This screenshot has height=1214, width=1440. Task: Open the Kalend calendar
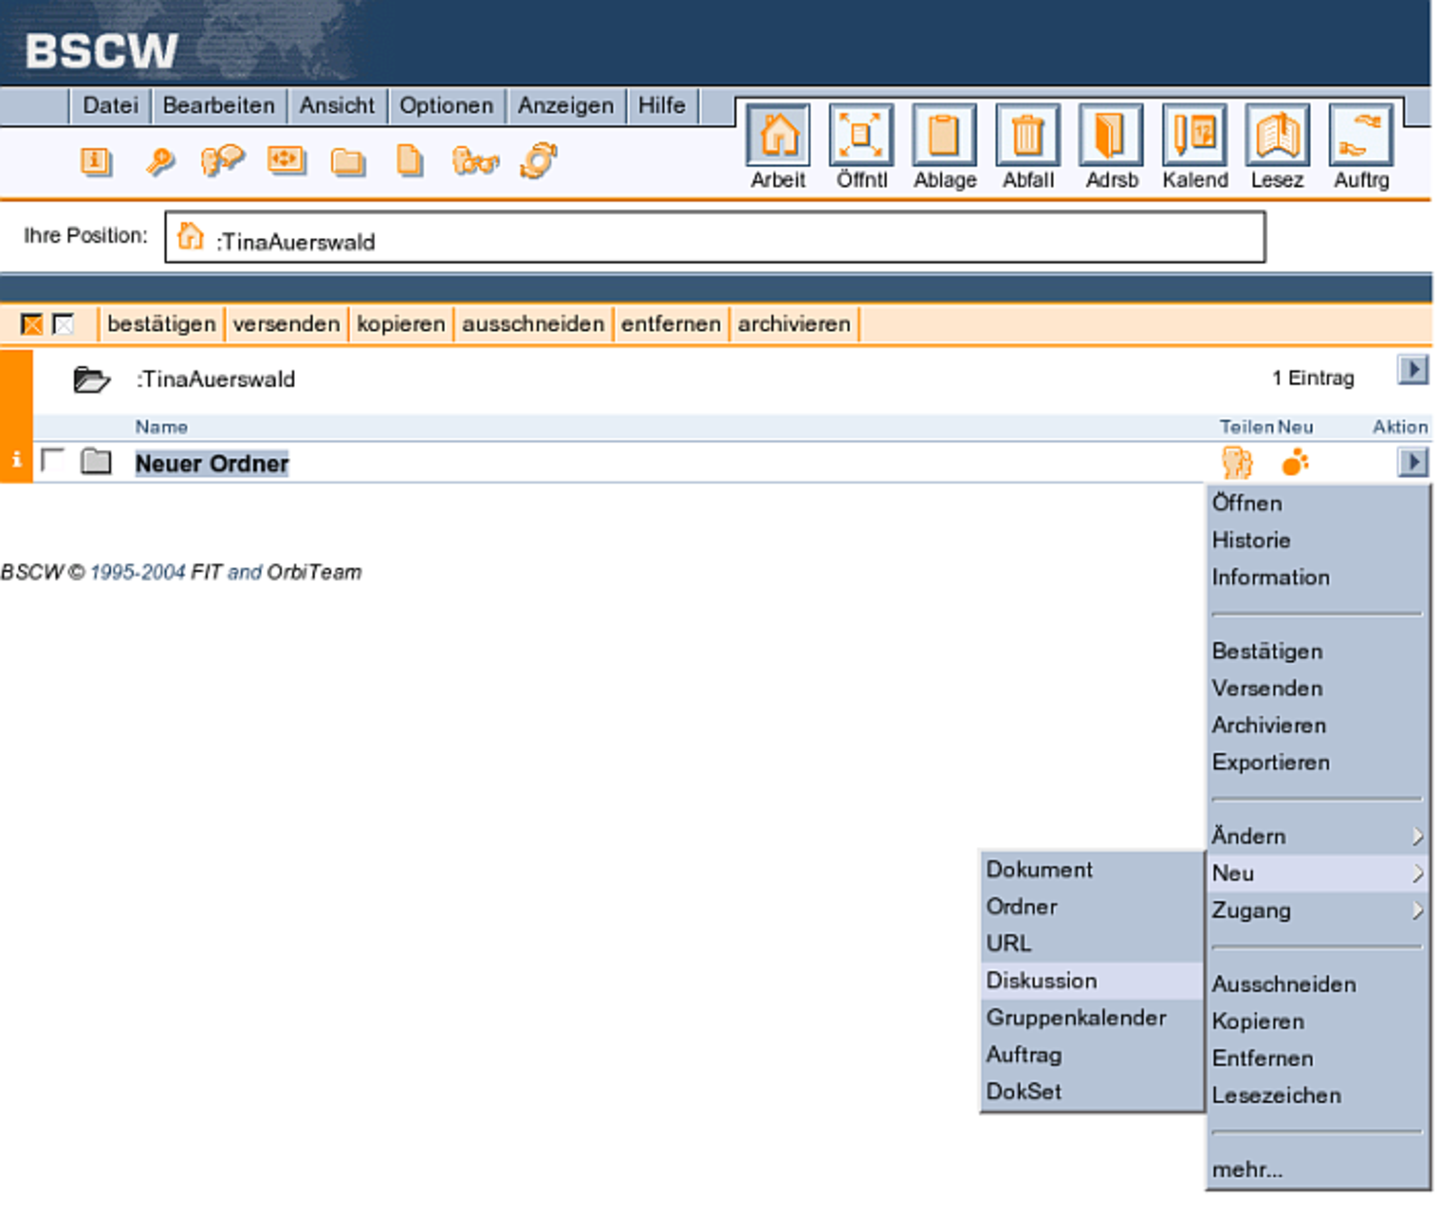[x=1194, y=147]
